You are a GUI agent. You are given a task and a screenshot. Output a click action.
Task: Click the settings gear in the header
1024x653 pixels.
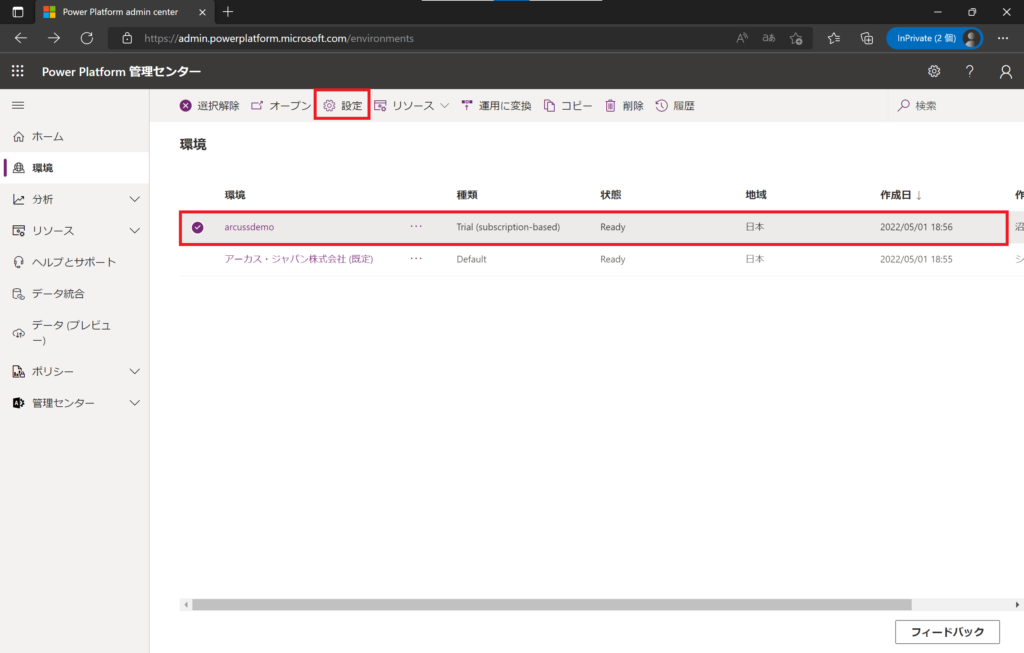[x=934, y=71]
